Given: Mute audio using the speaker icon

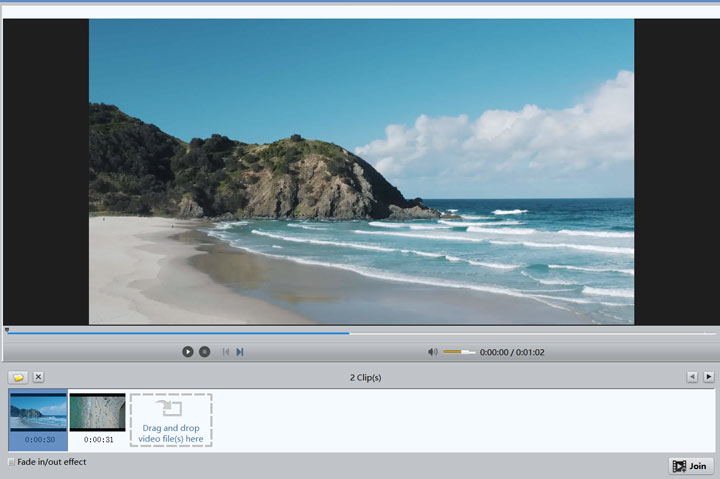Looking at the screenshot, I should point(433,352).
